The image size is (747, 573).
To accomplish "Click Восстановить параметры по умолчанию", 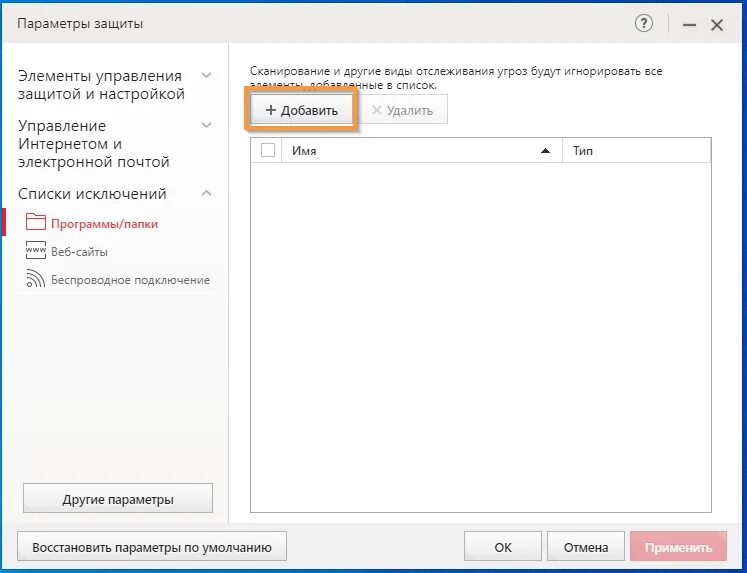I will tap(152, 547).
